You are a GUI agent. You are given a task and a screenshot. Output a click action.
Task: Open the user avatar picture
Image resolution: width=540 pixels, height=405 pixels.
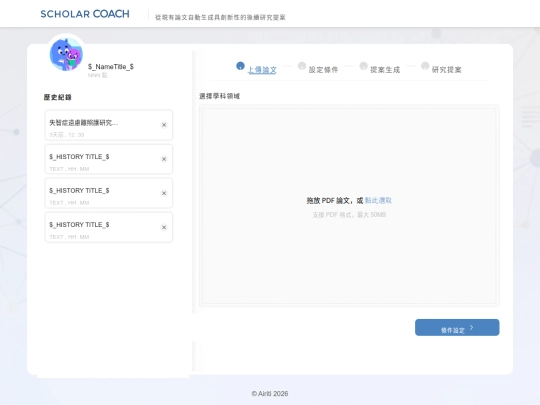point(66,54)
